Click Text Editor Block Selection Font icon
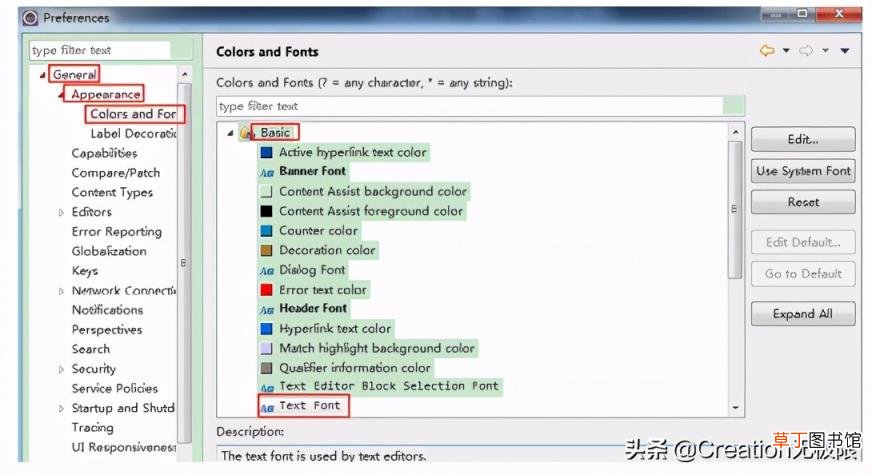The image size is (872, 475). tap(267, 388)
